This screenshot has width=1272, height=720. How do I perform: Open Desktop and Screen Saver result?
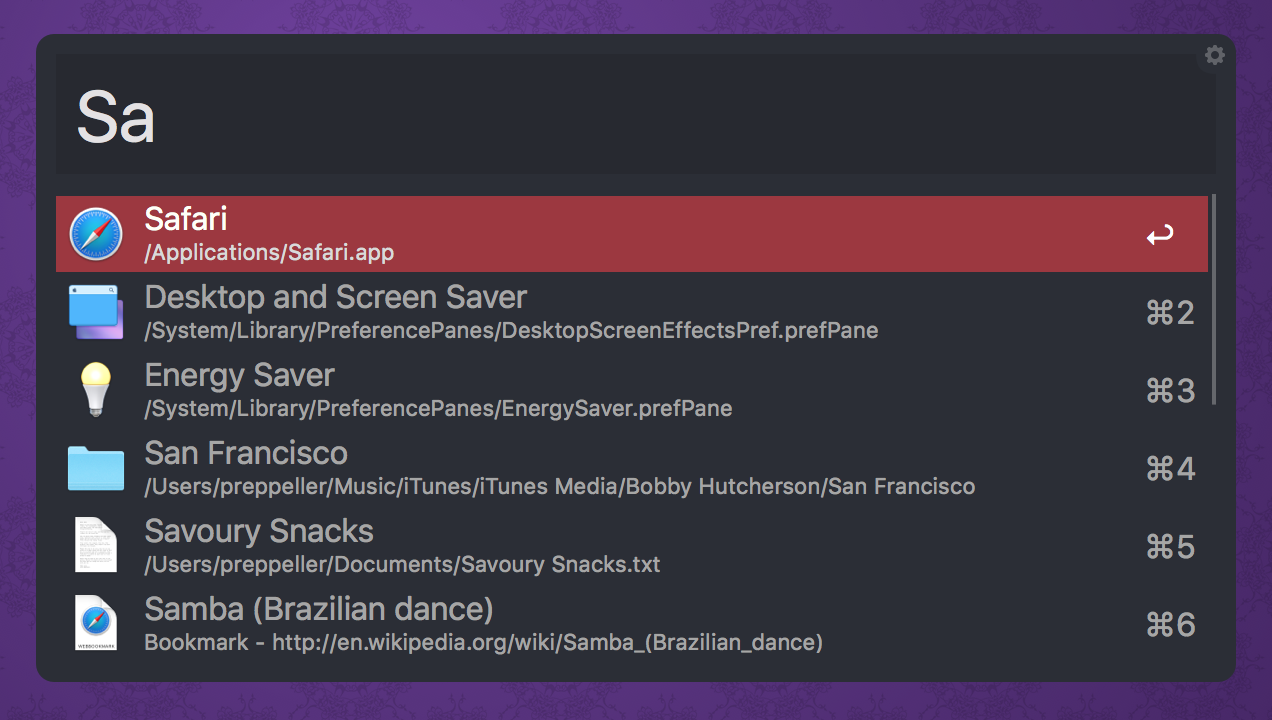[335, 298]
